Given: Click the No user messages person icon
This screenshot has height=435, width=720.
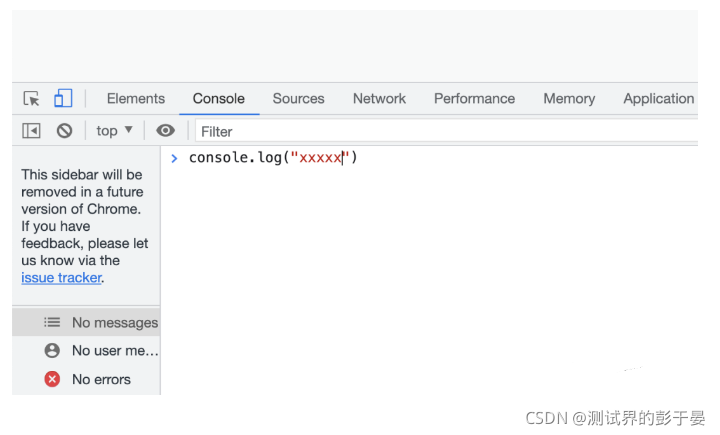Looking at the screenshot, I should click(x=52, y=350).
